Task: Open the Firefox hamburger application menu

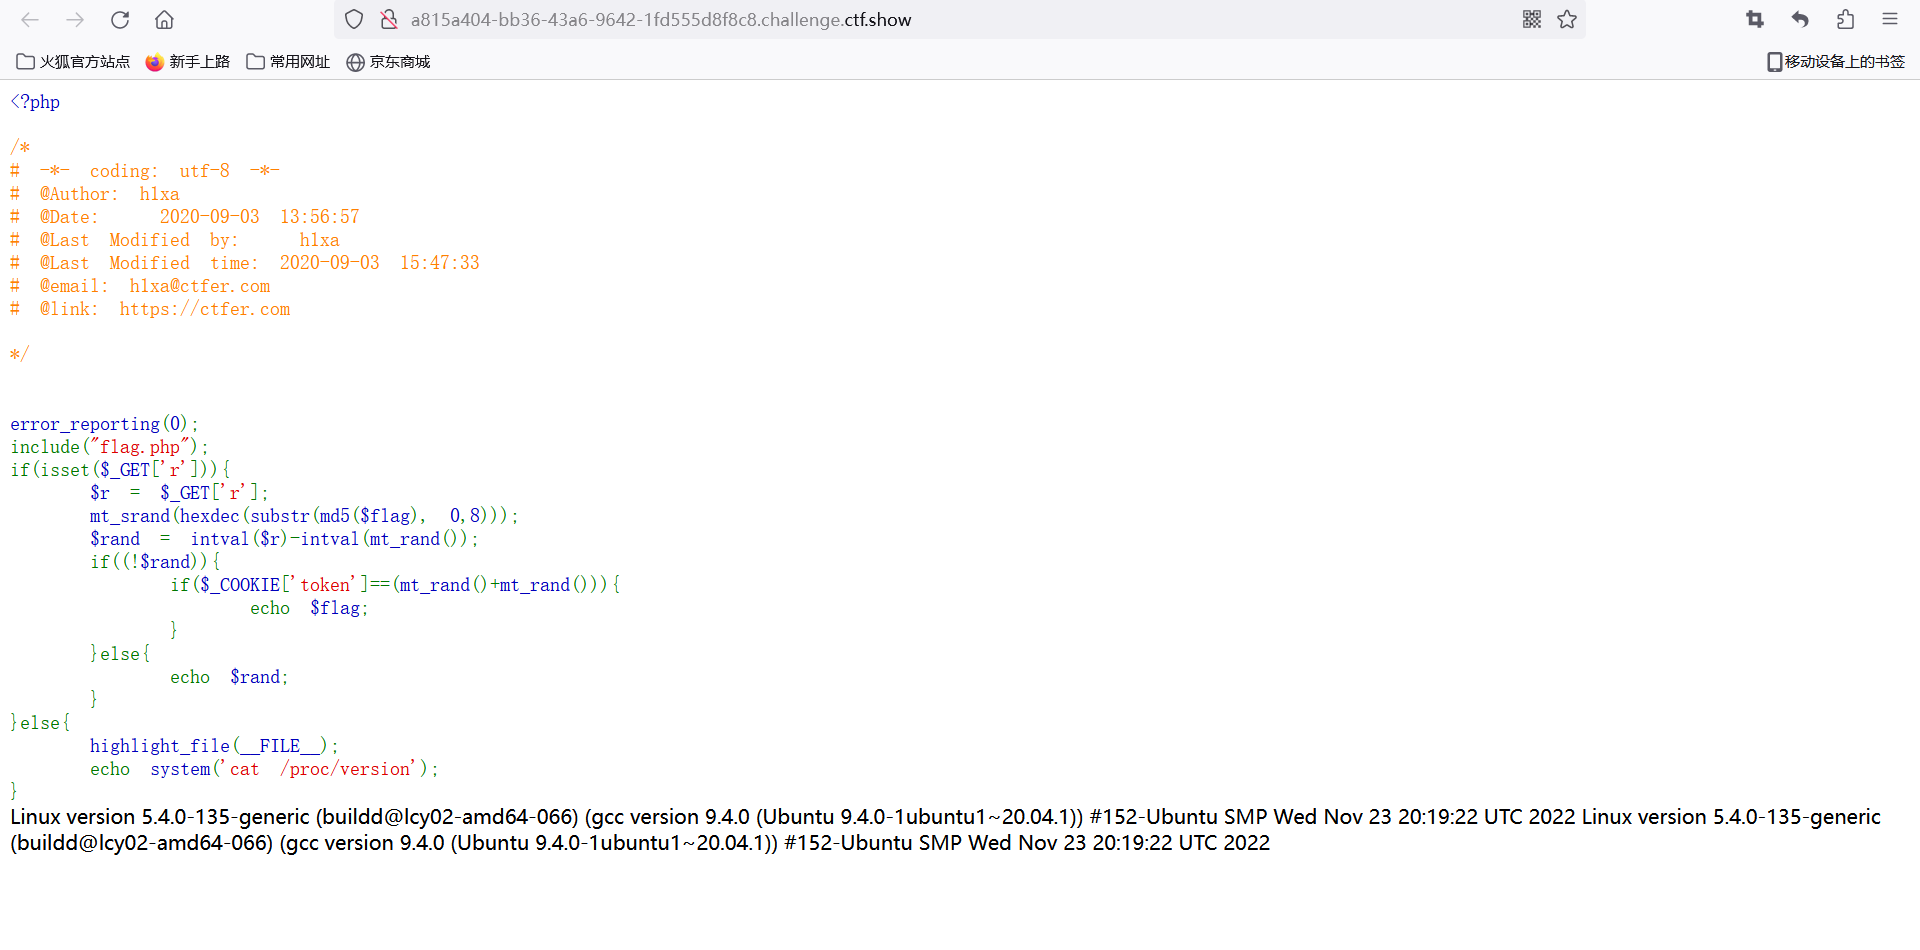Action: point(1890,20)
